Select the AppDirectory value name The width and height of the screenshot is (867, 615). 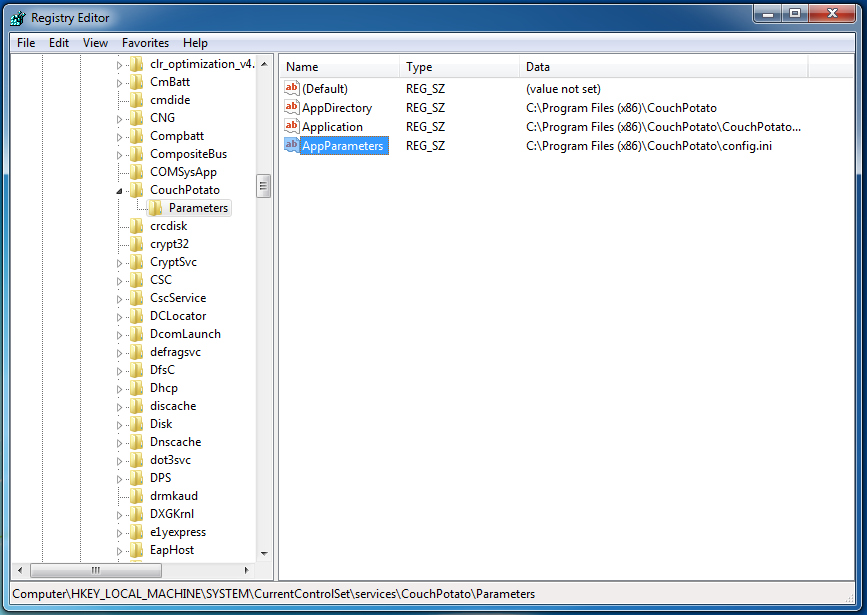click(x=337, y=107)
